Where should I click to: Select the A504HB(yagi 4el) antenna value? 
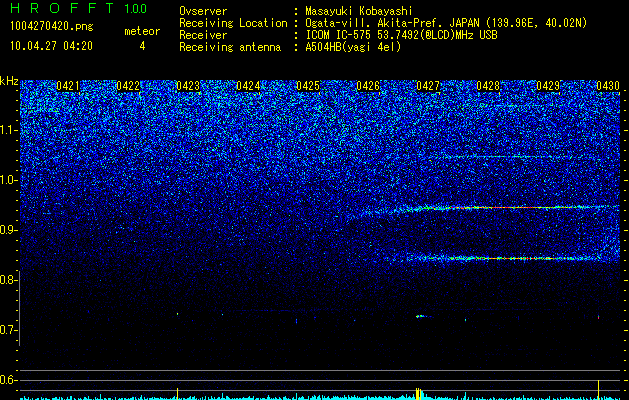click(353, 47)
